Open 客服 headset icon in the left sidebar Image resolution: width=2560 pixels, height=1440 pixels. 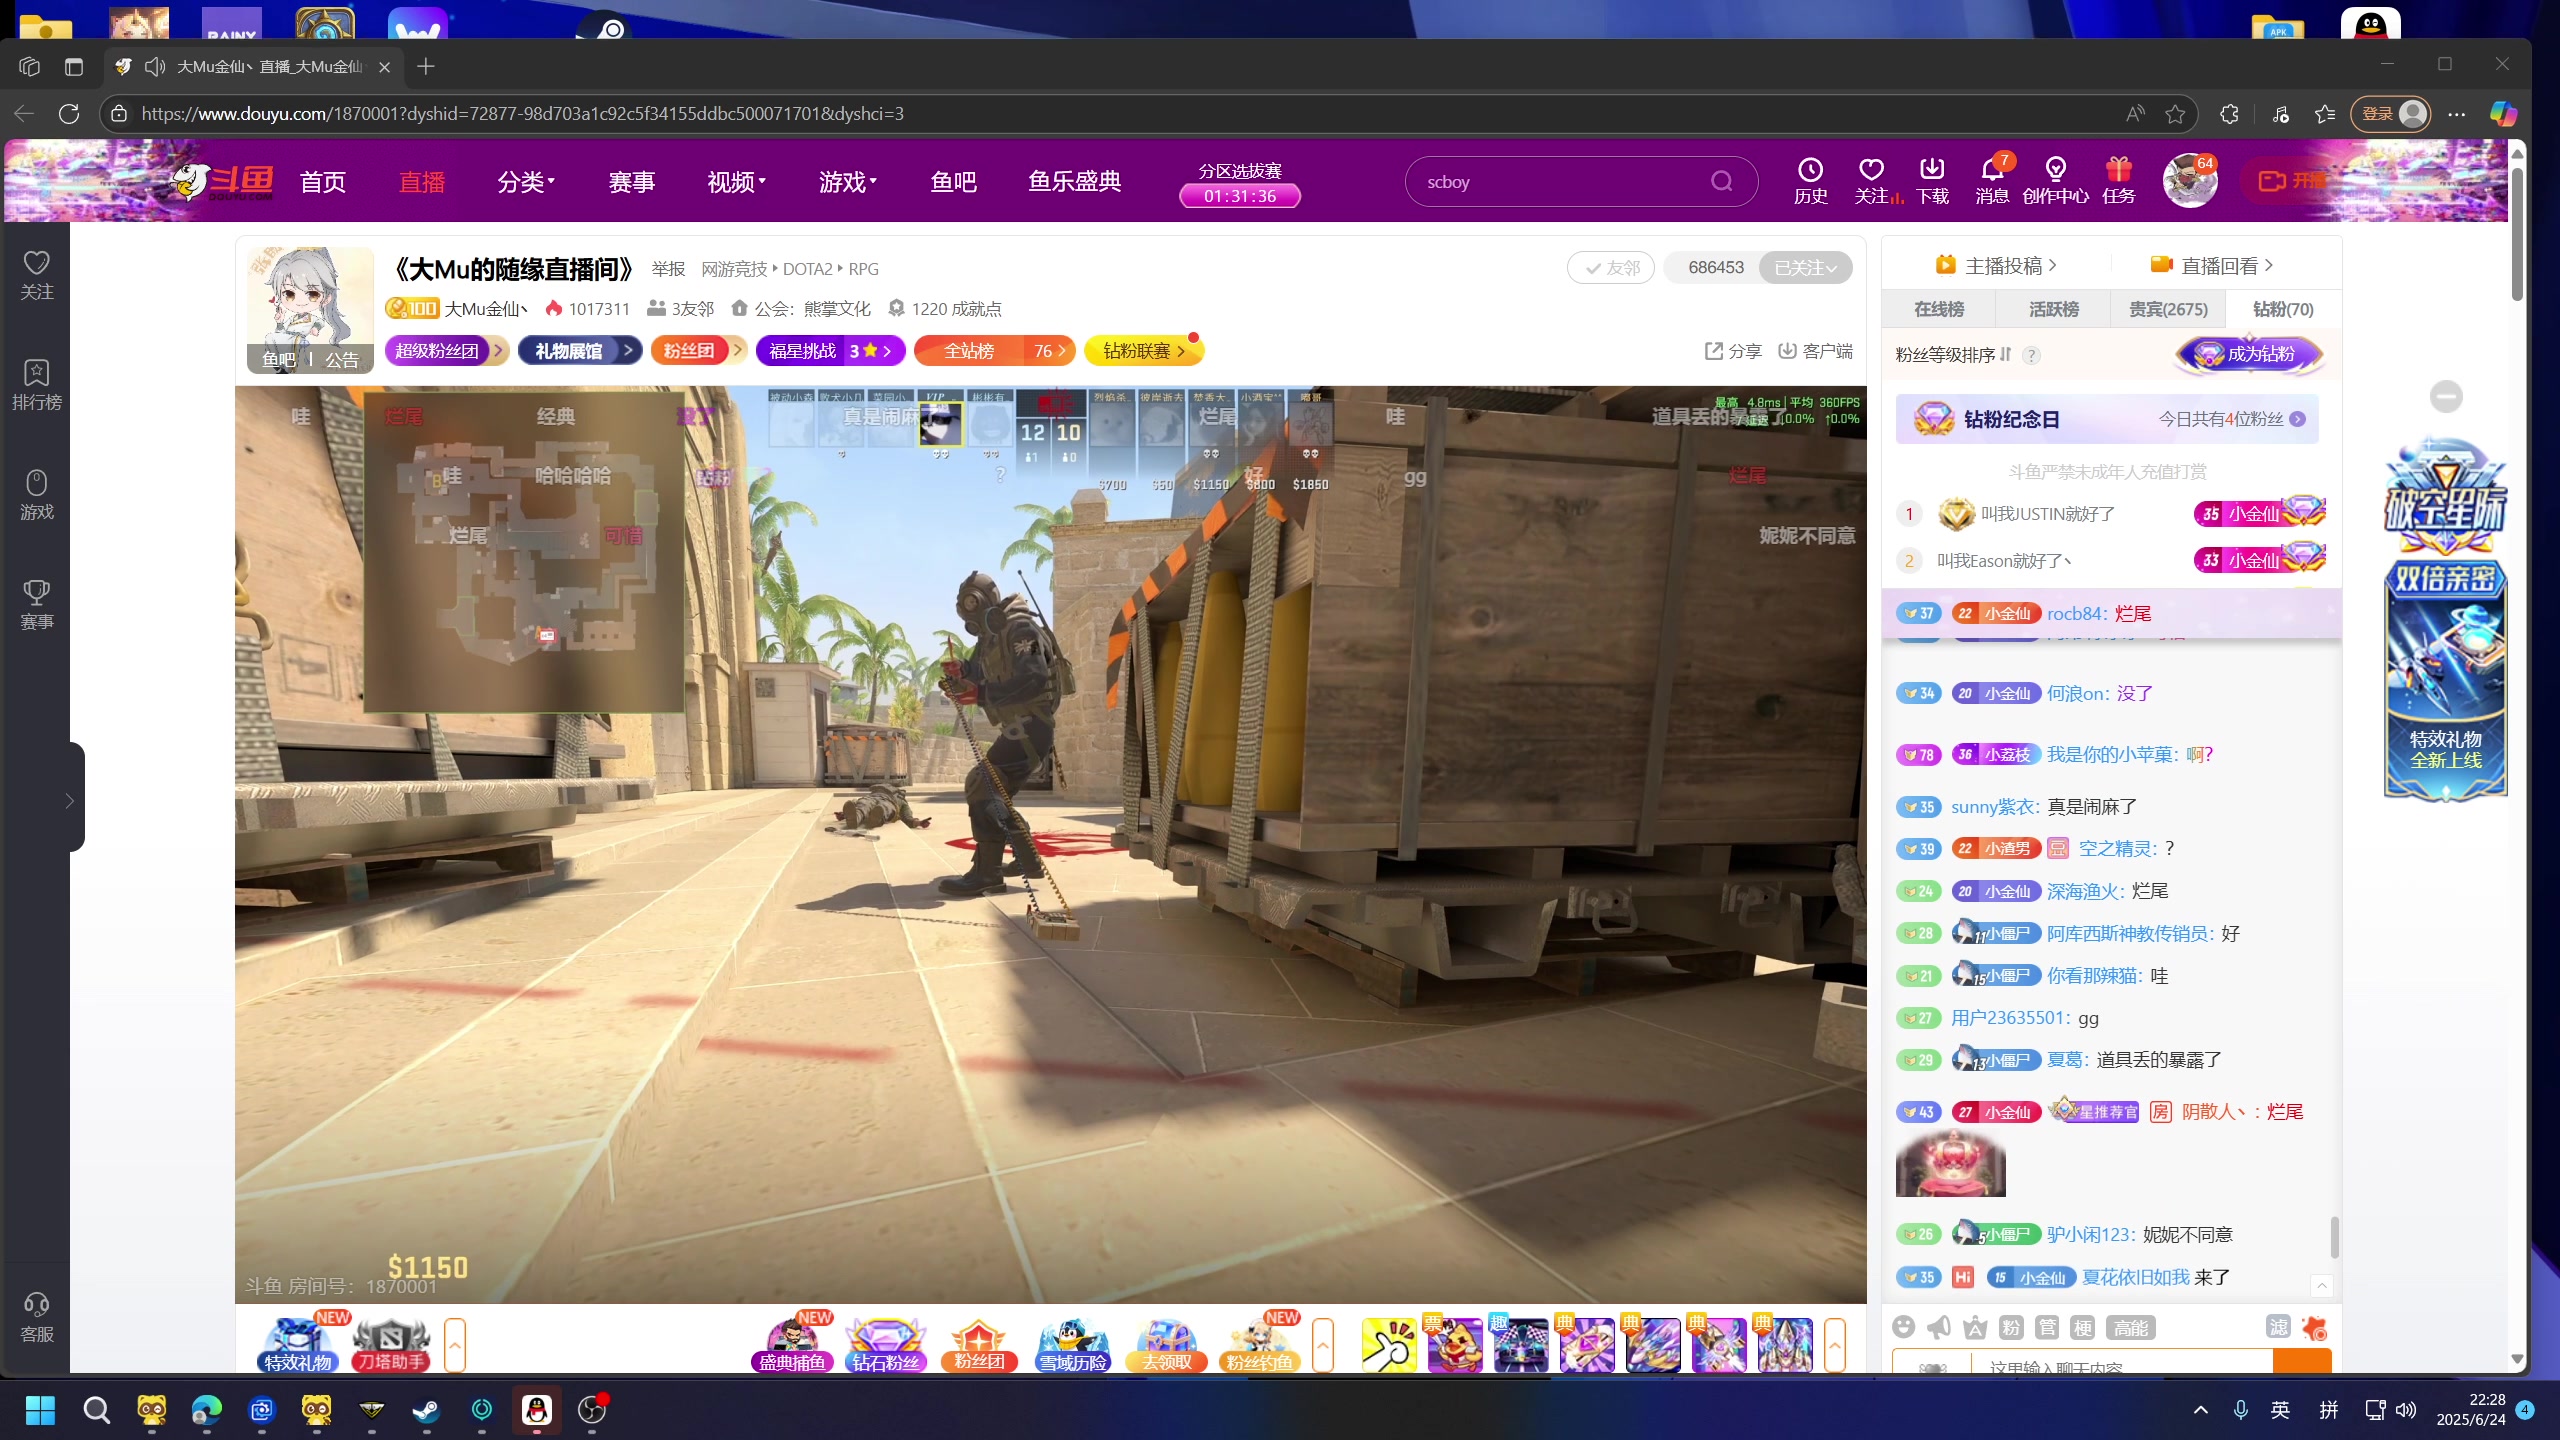click(x=37, y=1317)
